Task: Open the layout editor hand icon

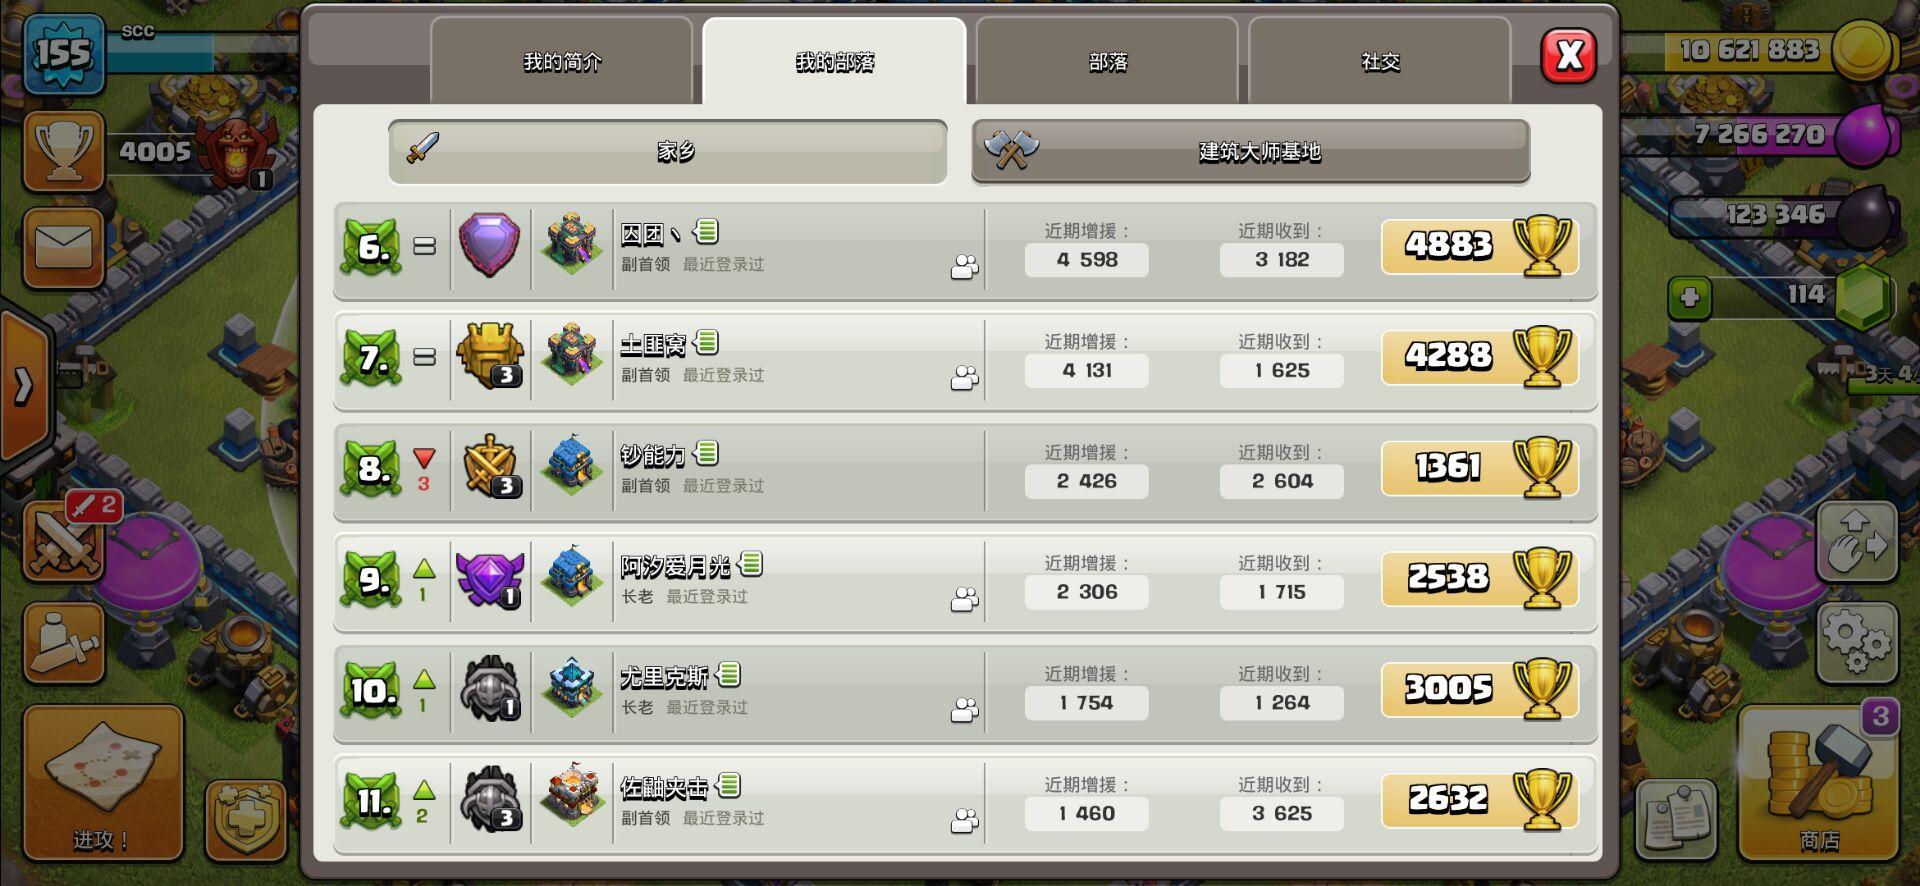Action: [1857, 542]
